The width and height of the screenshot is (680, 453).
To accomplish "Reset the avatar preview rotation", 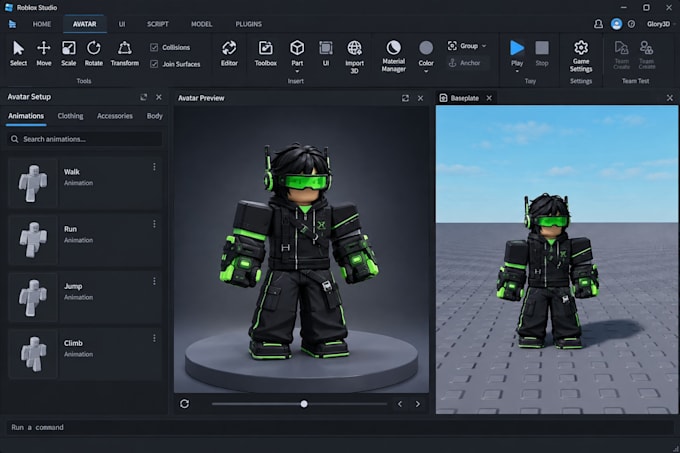I will (184, 404).
